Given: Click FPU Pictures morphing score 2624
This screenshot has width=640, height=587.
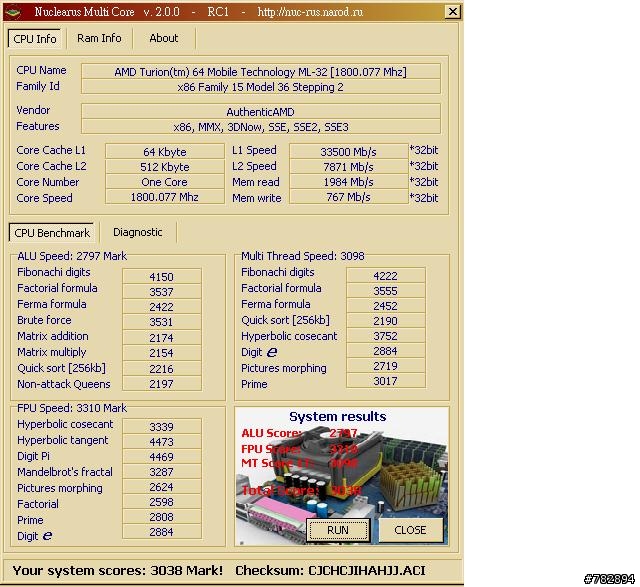Looking at the screenshot, I should (x=162, y=487).
